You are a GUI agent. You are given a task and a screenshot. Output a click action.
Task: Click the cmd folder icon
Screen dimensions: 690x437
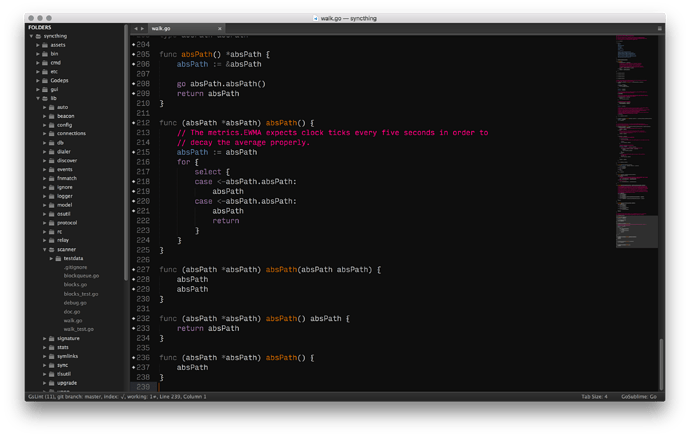pos(45,62)
